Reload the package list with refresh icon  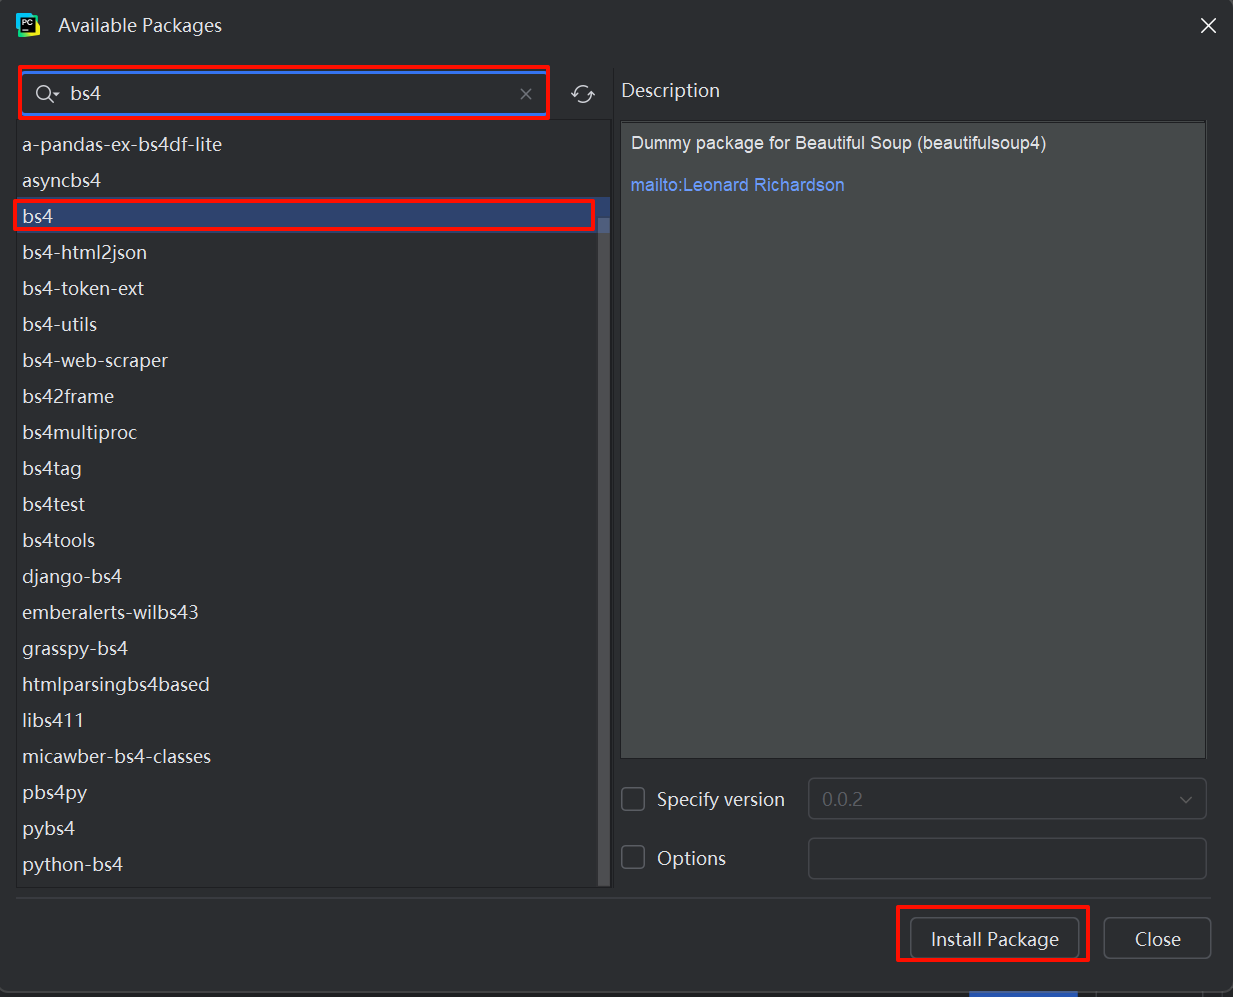tap(583, 94)
